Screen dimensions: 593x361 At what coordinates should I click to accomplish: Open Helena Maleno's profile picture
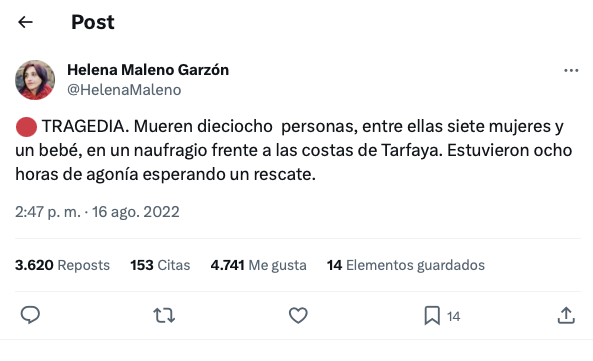tap(35, 80)
